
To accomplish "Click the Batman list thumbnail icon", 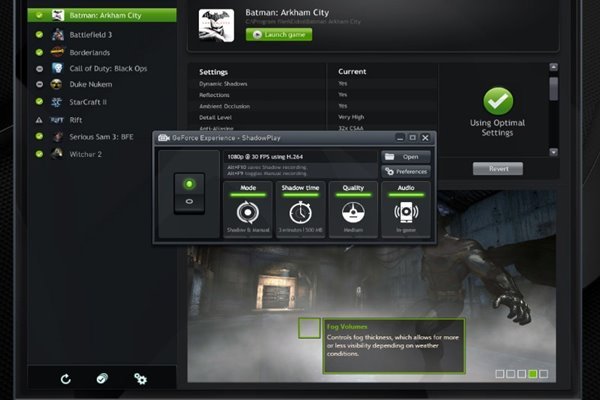I will [x=58, y=15].
